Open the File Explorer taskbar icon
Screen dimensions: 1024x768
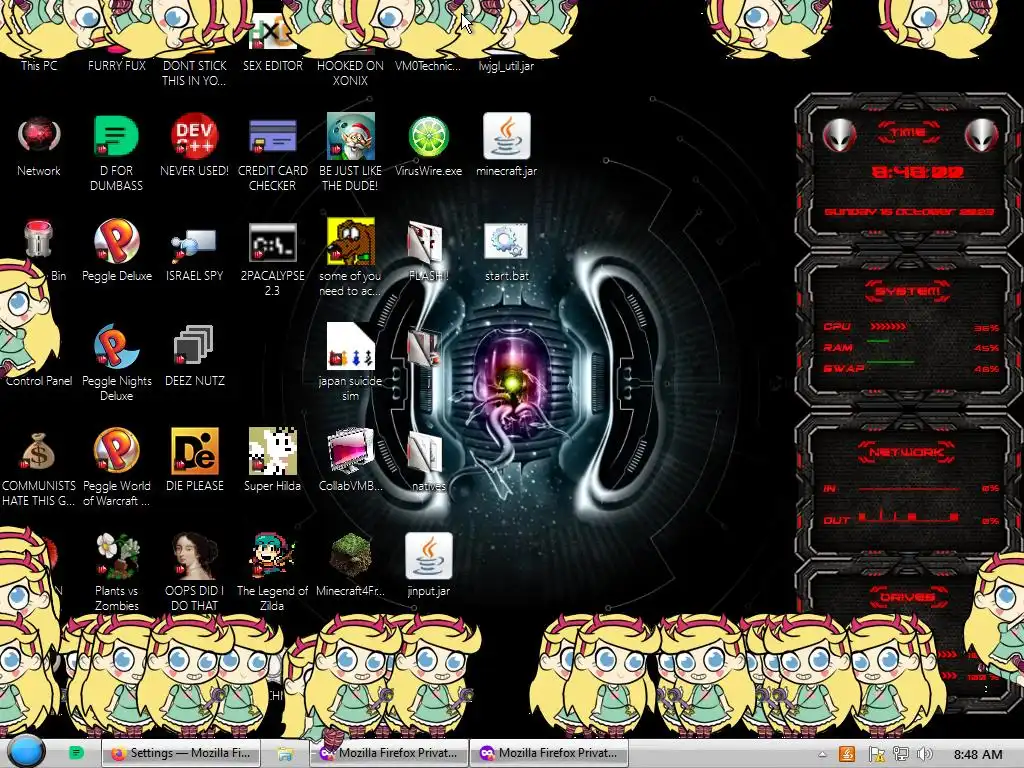285,754
